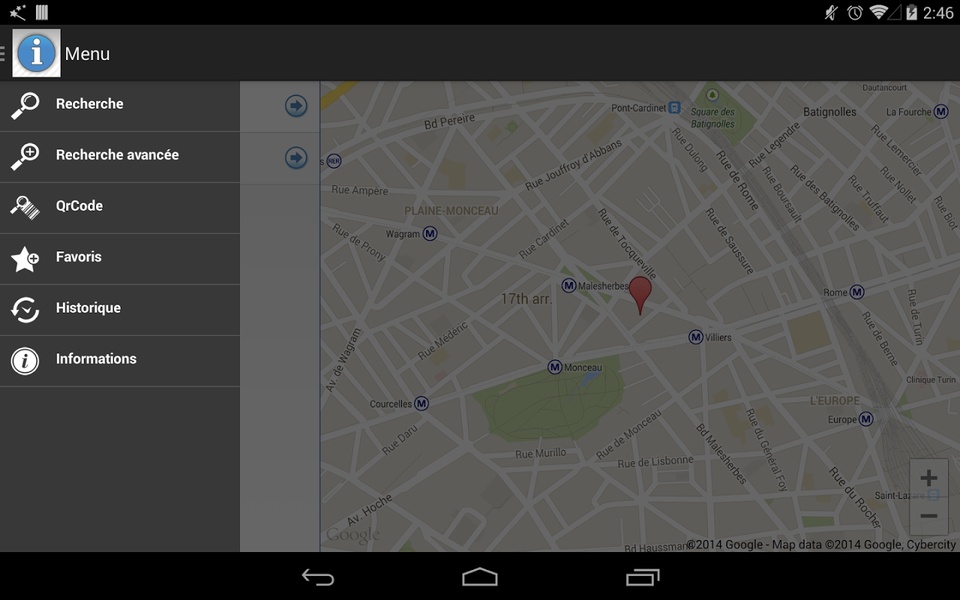960x600 pixels.
Task: Click the Menu title text
Action: pyautogui.click(x=87, y=54)
